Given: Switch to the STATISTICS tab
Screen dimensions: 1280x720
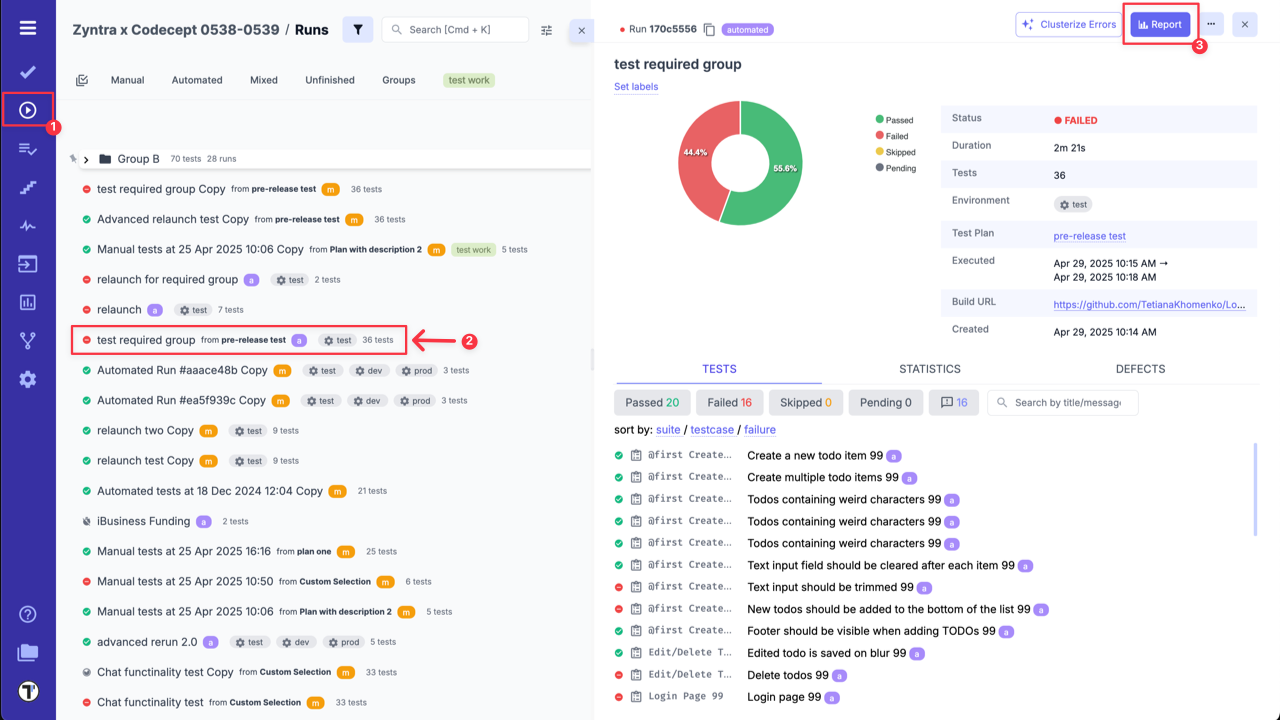Looking at the screenshot, I should point(929,368).
